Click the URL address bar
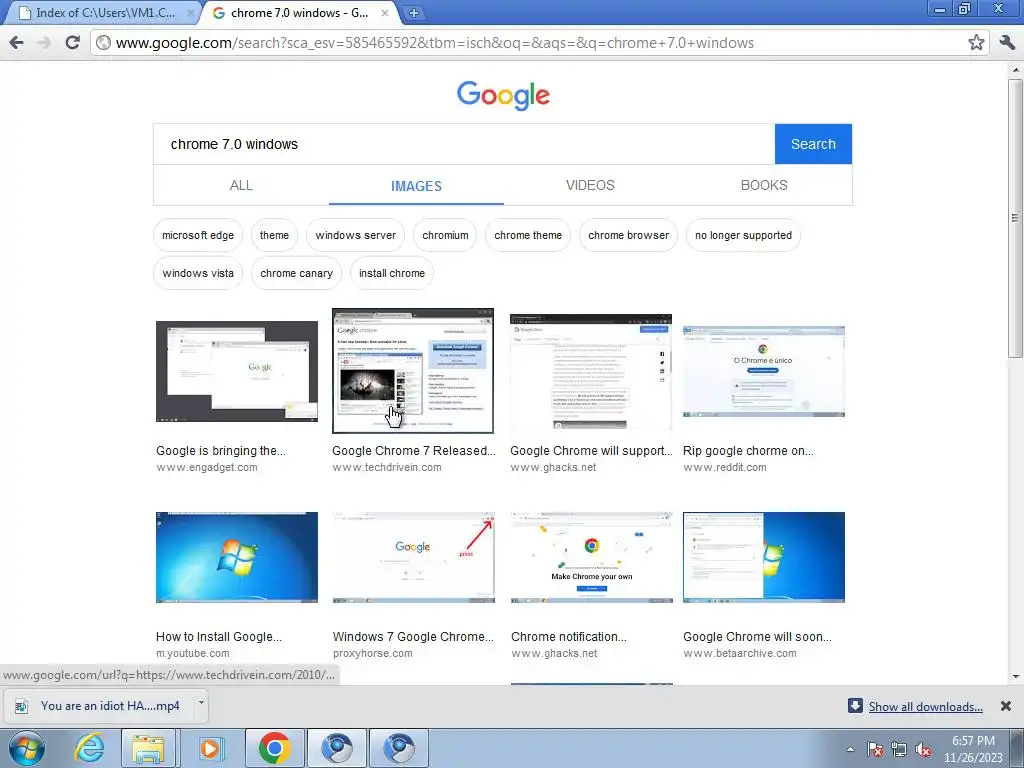The image size is (1024, 768). coord(539,43)
